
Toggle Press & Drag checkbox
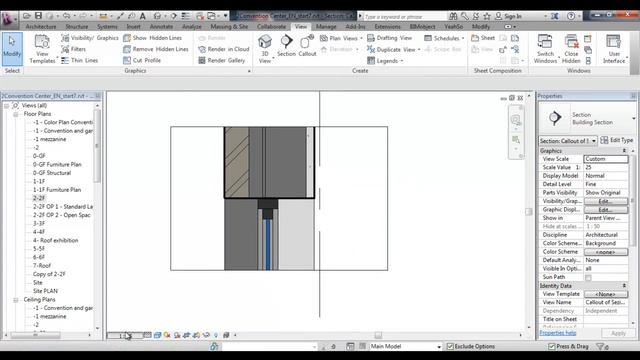click(551, 347)
